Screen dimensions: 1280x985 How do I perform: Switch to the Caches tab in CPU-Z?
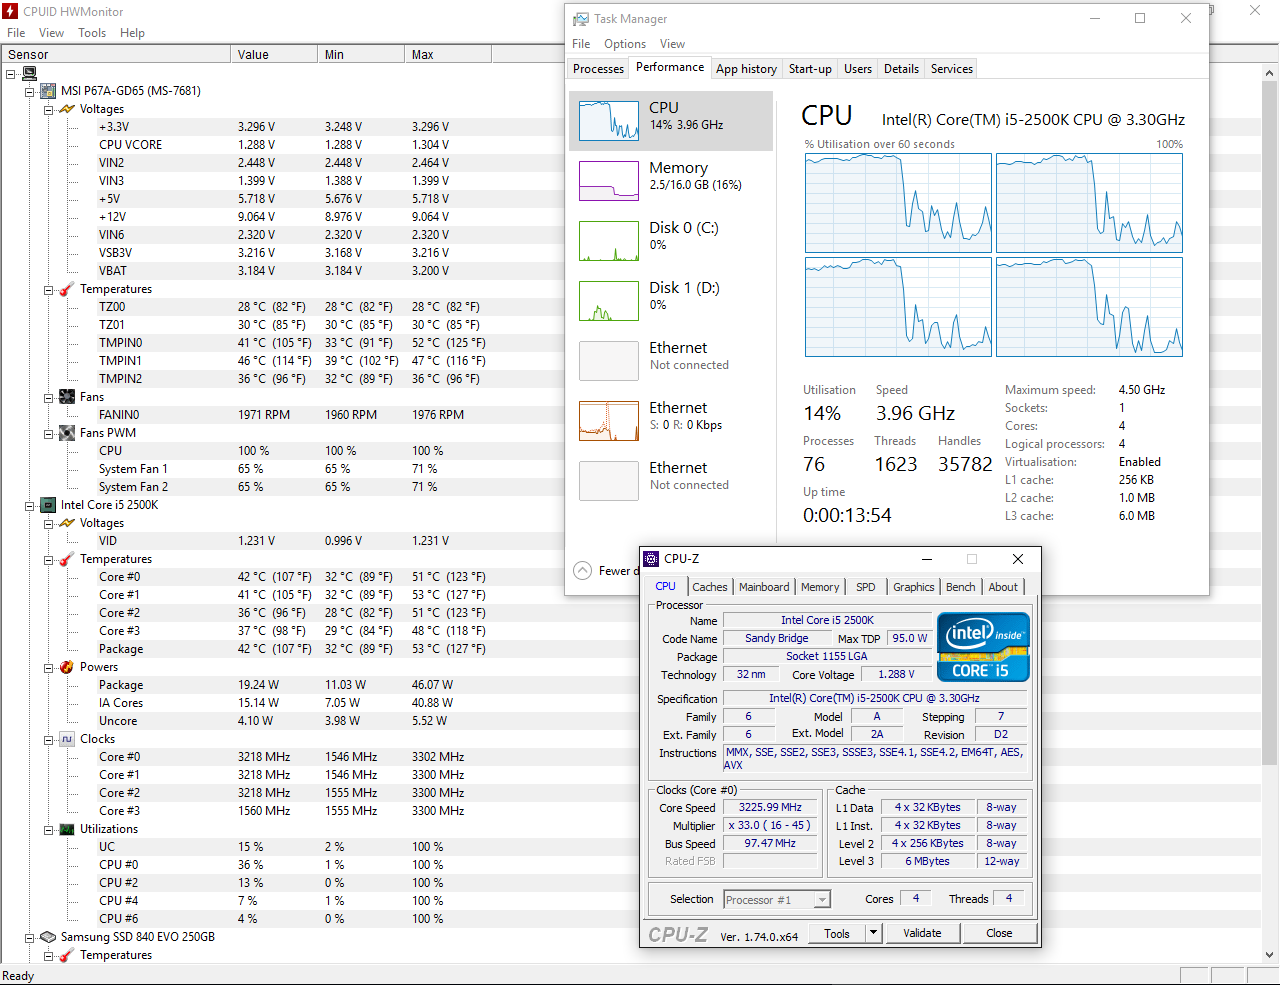coord(710,587)
